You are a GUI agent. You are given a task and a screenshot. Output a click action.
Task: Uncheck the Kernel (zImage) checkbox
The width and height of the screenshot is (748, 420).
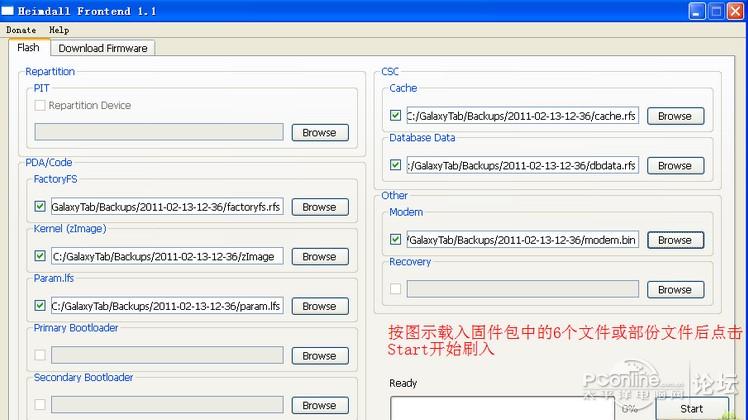40,256
